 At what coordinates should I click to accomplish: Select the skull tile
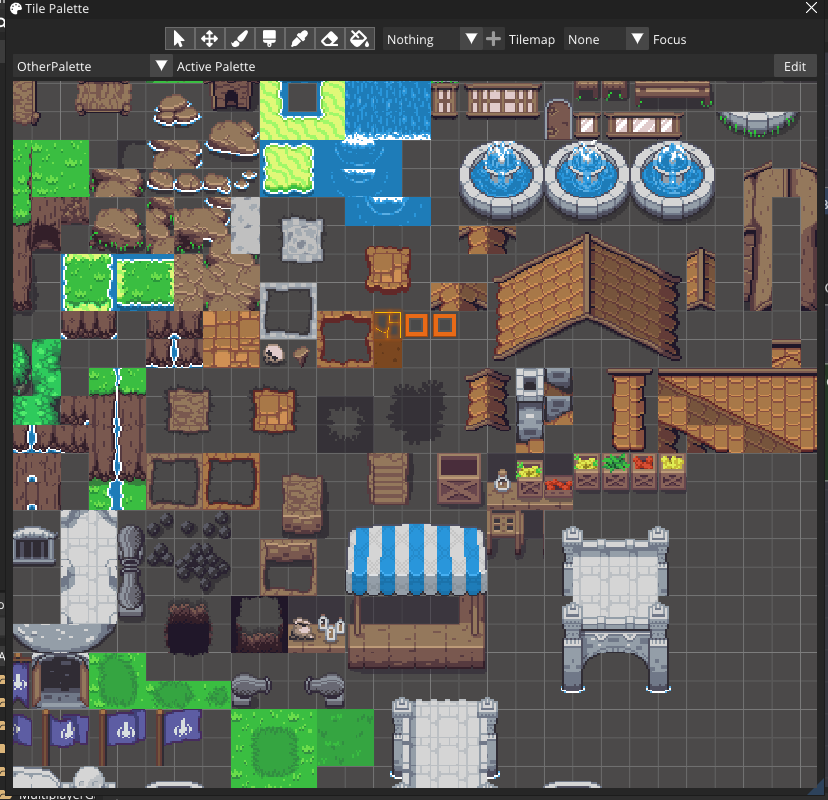click(274, 354)
